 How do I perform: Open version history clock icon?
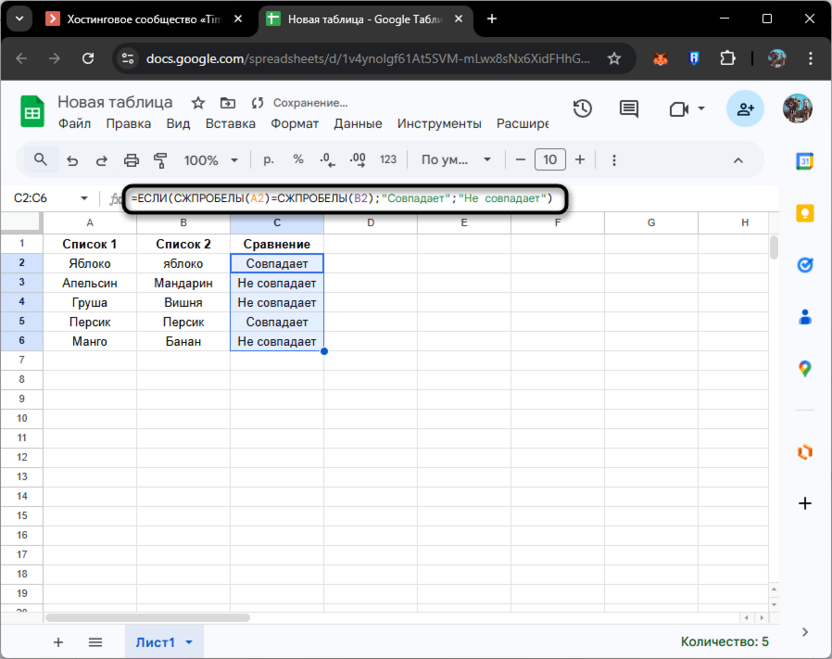pyautogui.click(x=582, y=109)
